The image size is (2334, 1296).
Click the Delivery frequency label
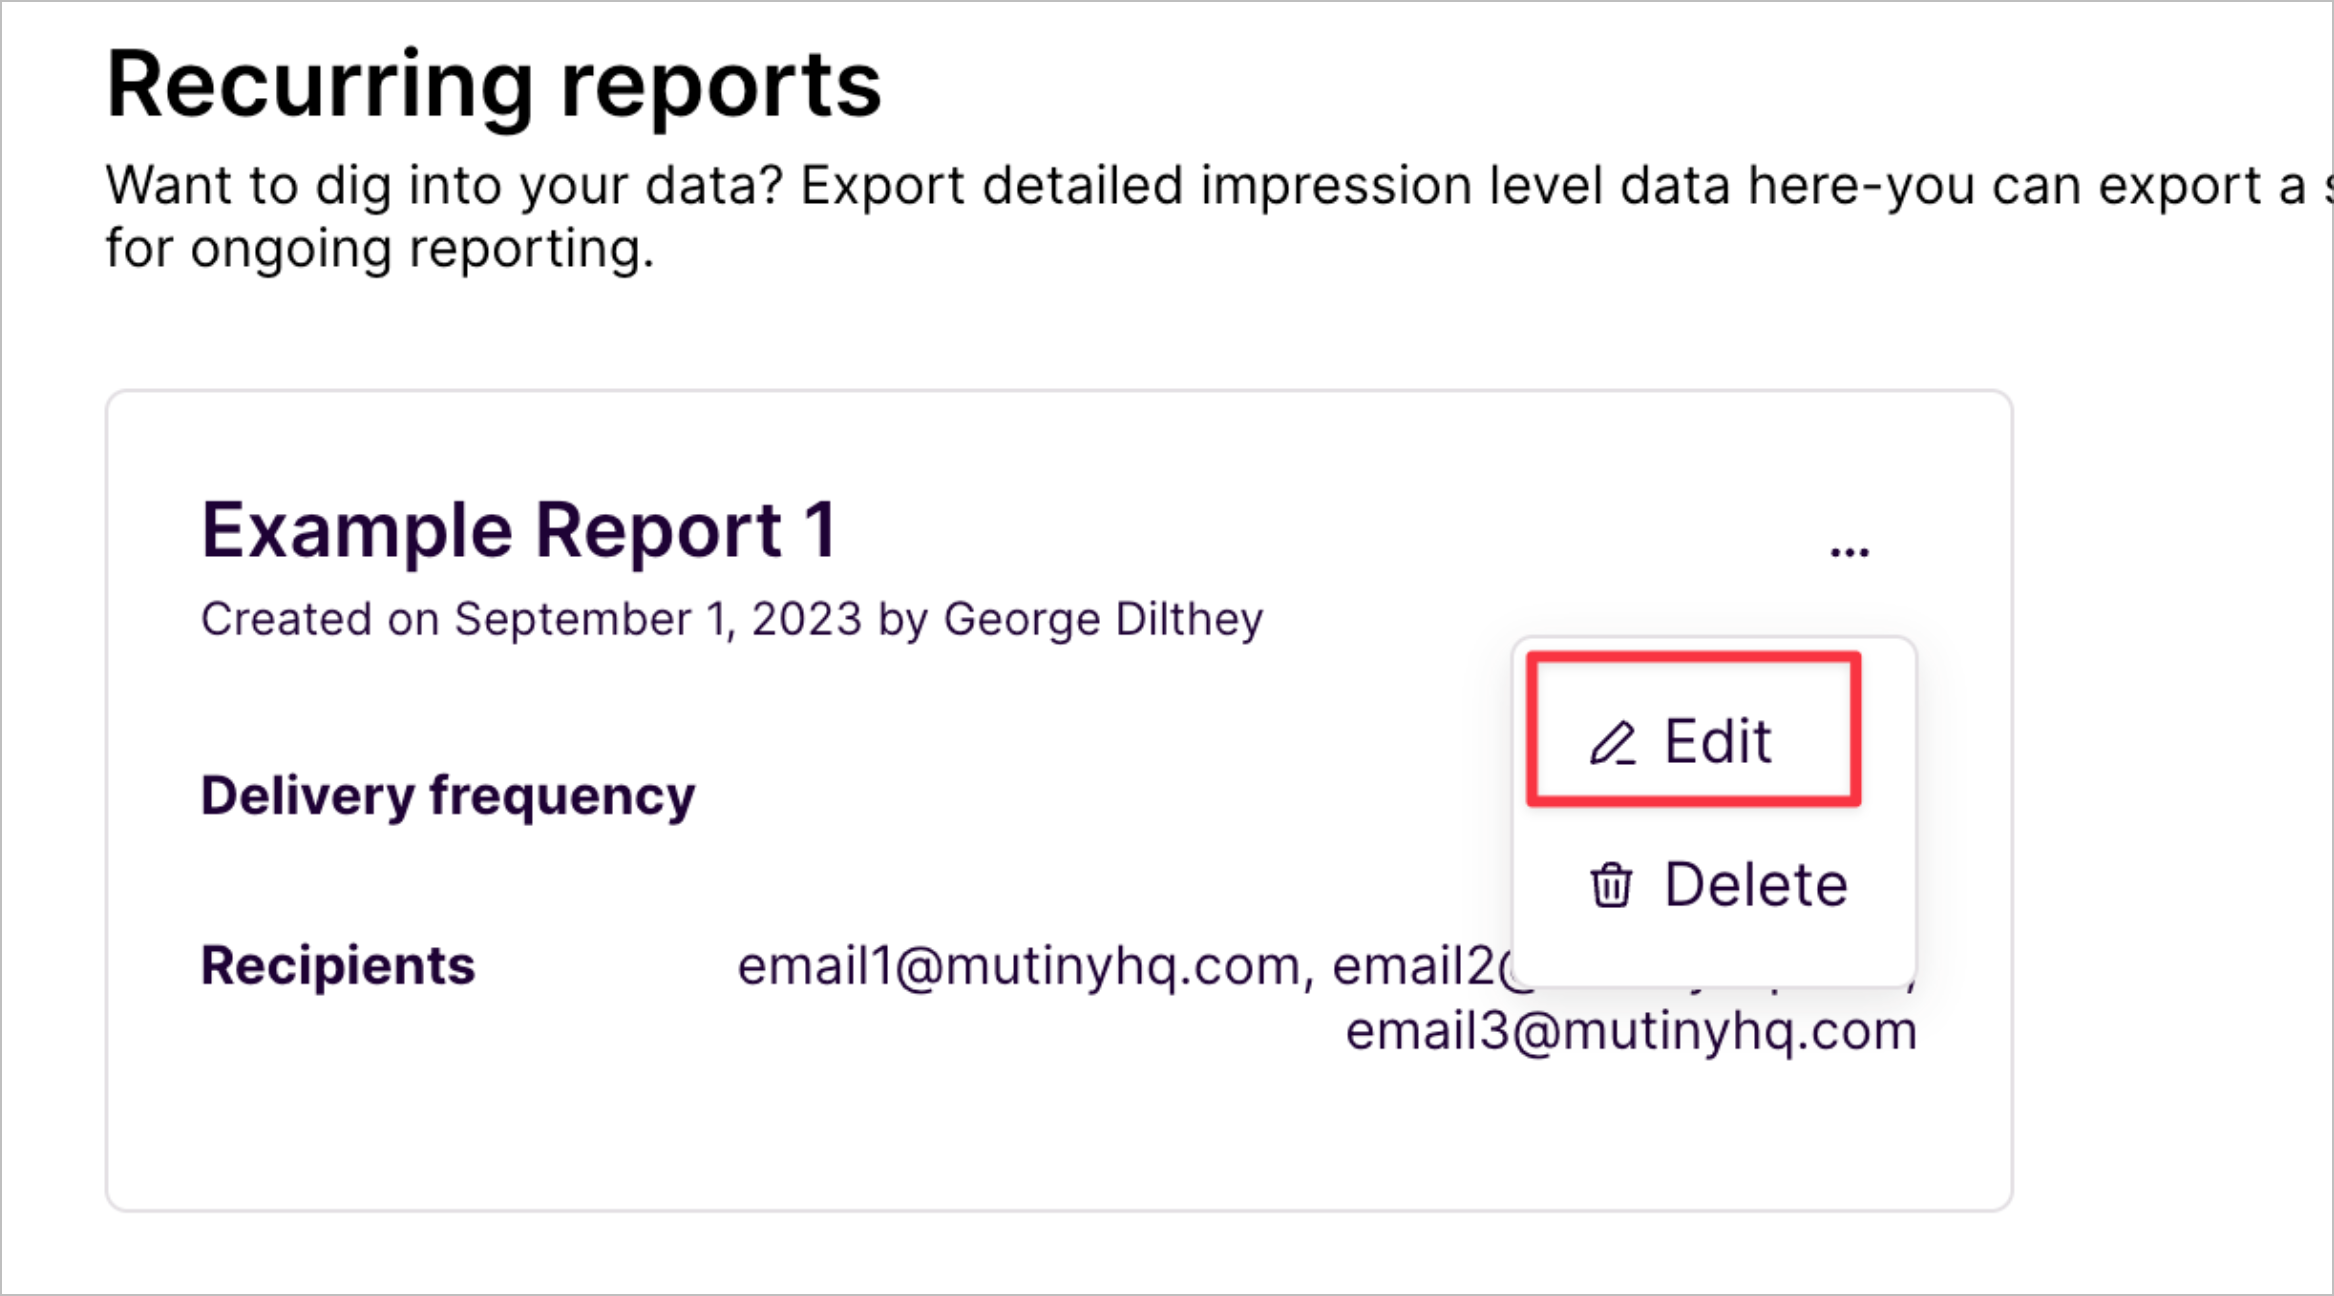(448, 795)
